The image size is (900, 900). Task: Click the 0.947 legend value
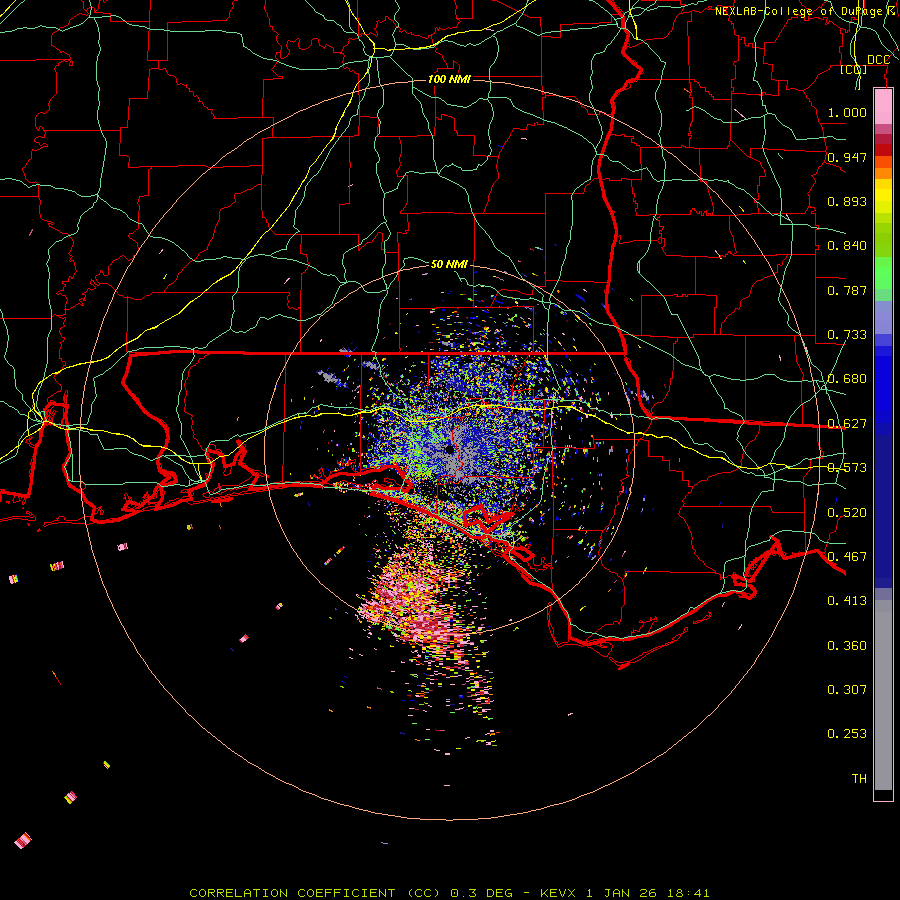847,157
